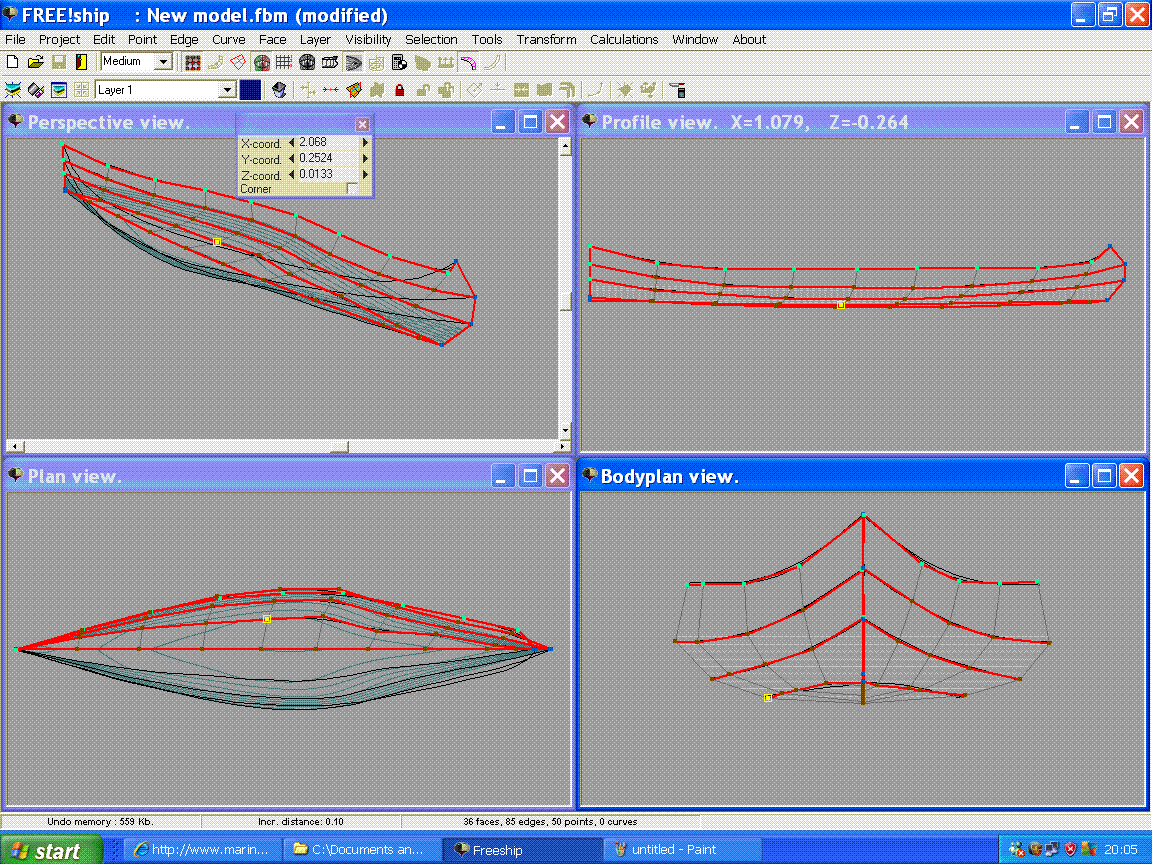Toggle the shaded hull icon showing both sides
This screenshot has width=1152, height=864.
[262, 62]
